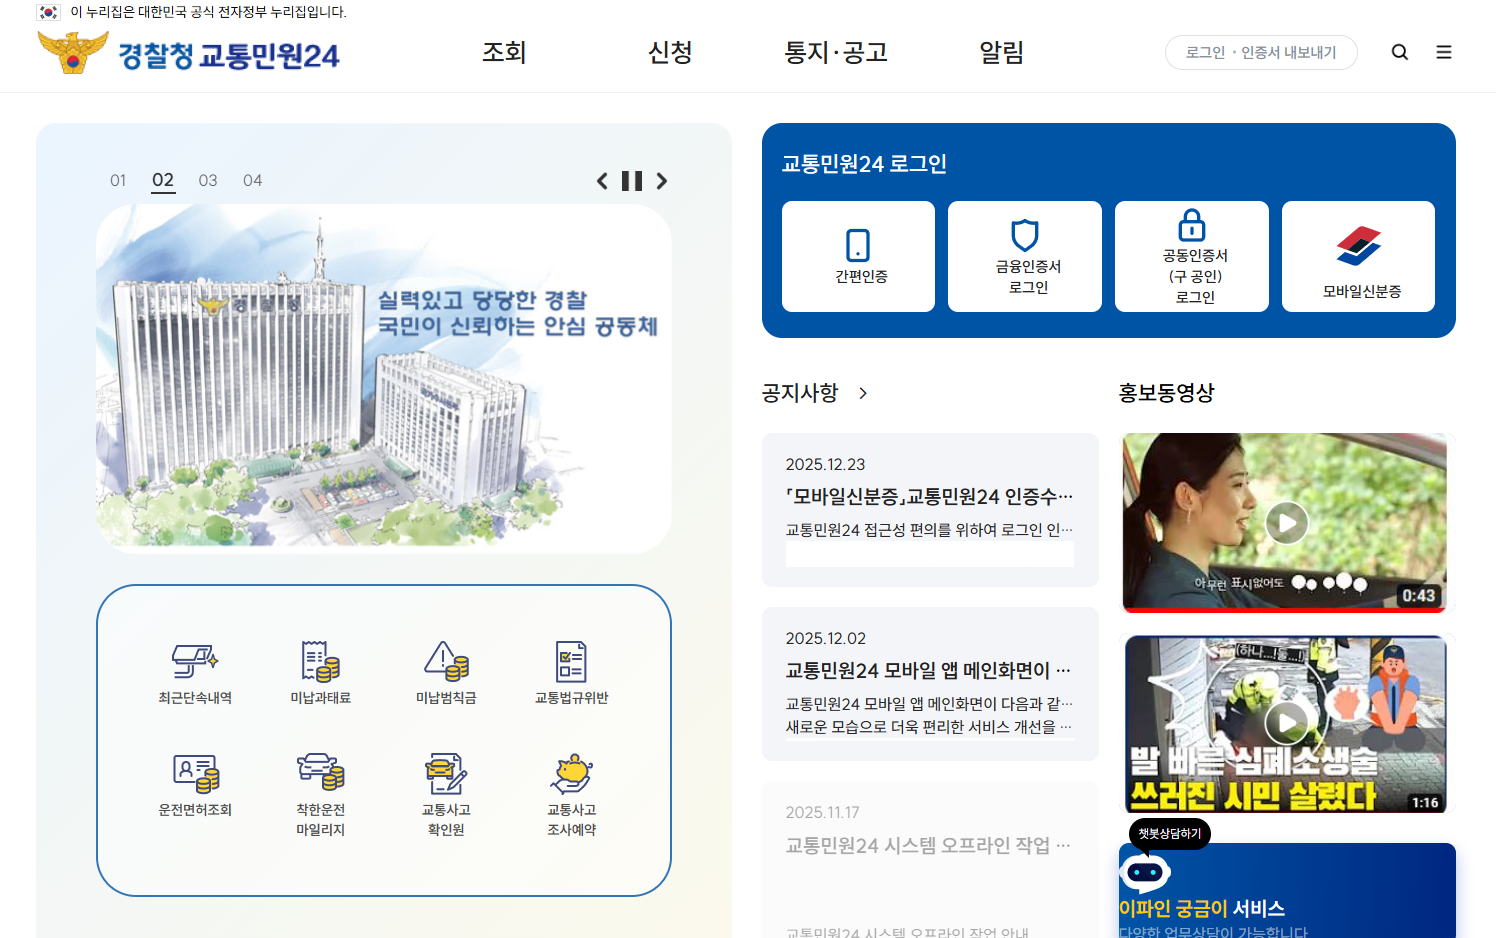Open the 2025.12.02 모바일 앱 메인화면 notice
This screenshot has height=938, width=1496.
930,684
